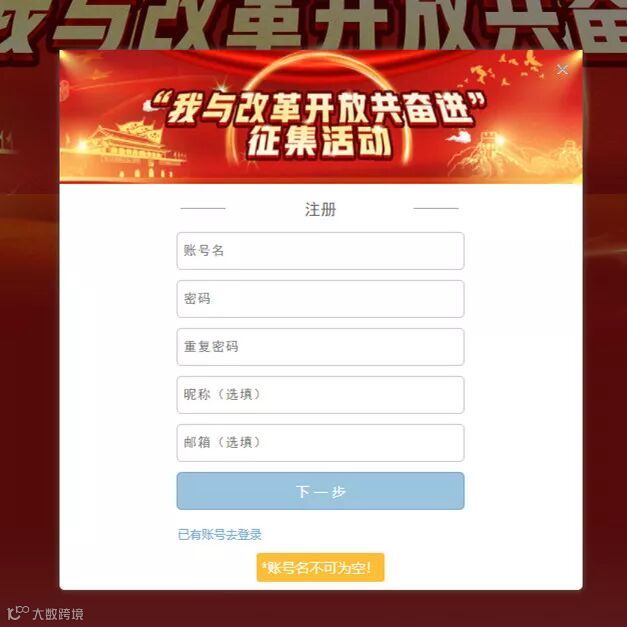This screenshot has width=627, height=627.
Task: Click the flying doves graphic in banner
Action: [x=504, y=70]
